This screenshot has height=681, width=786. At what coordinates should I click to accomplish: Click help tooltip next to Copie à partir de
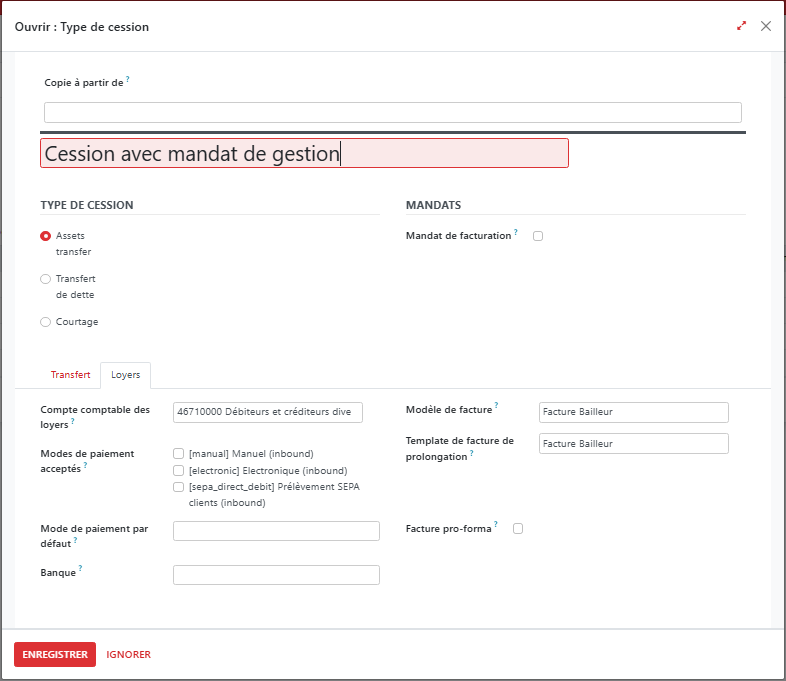(x=128, y=79)
